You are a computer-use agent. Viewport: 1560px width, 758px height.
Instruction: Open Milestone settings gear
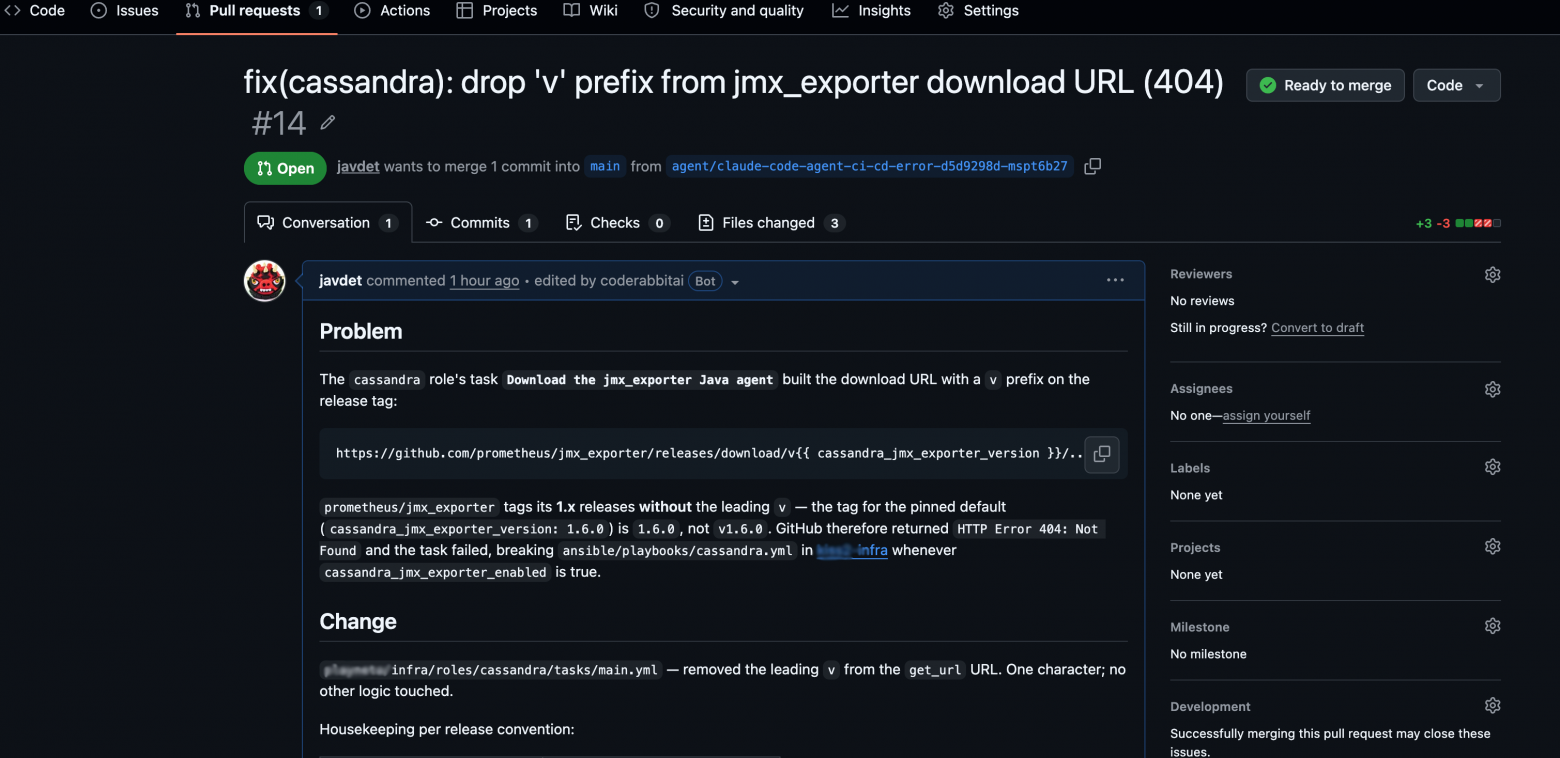pos(1492,626)
